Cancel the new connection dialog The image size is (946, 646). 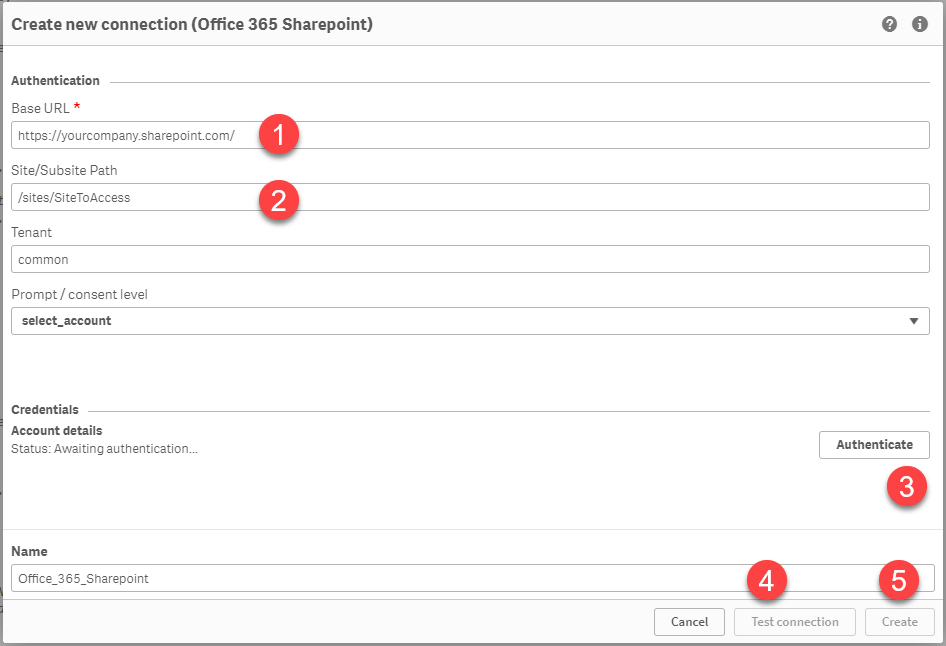point(689,622)
